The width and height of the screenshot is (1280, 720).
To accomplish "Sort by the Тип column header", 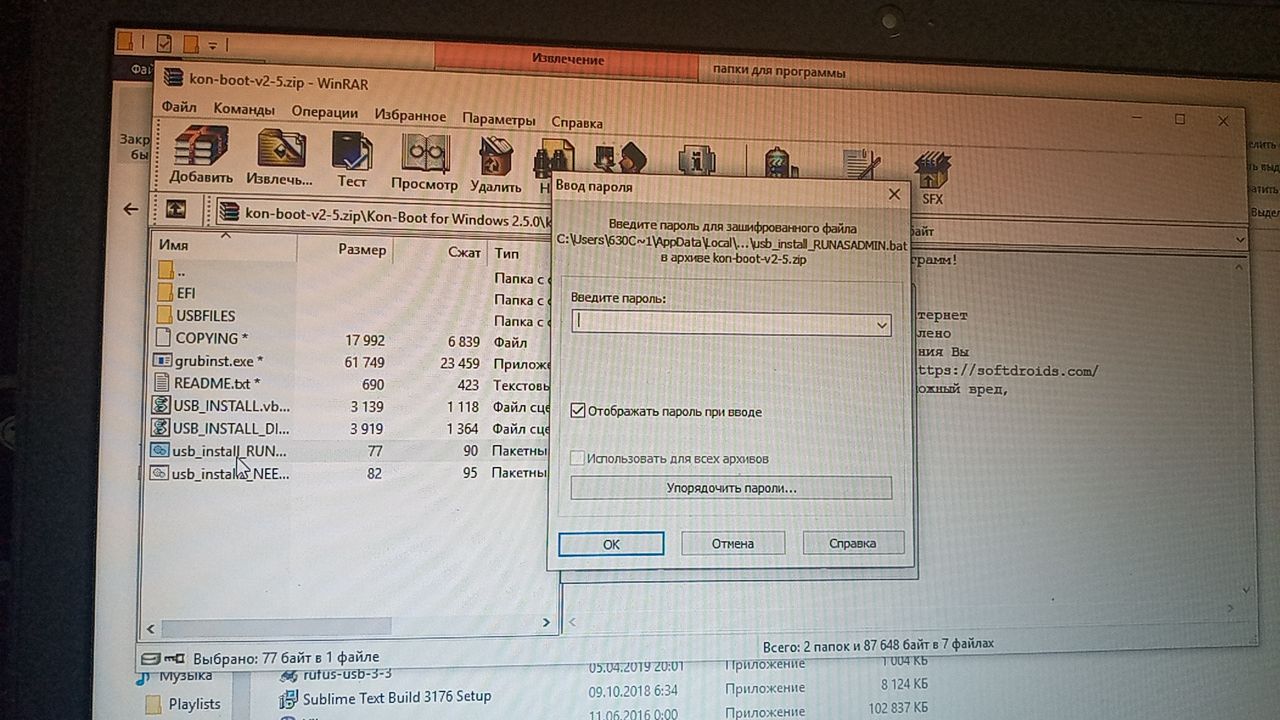I will [x=507, y=254].
